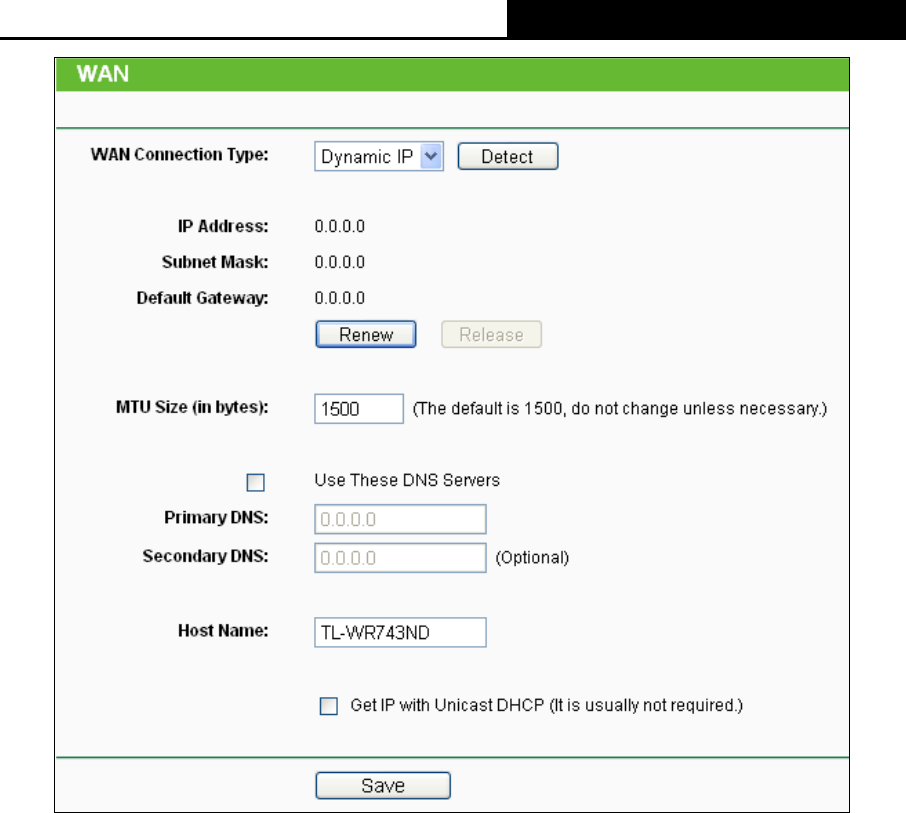906x813 pixels.
Task: Click the Subnet Mask label
Action: pyautogui.click(x=215, y=262)
